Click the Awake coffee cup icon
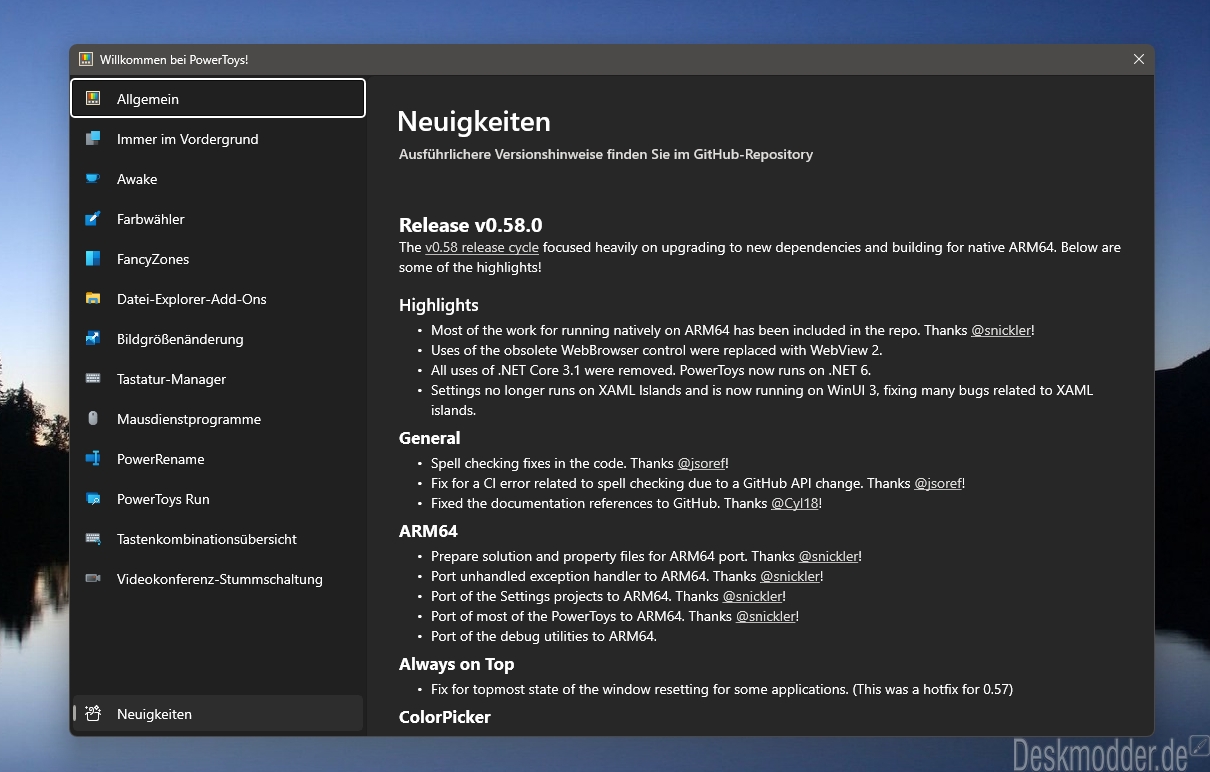 click(93, 179)
